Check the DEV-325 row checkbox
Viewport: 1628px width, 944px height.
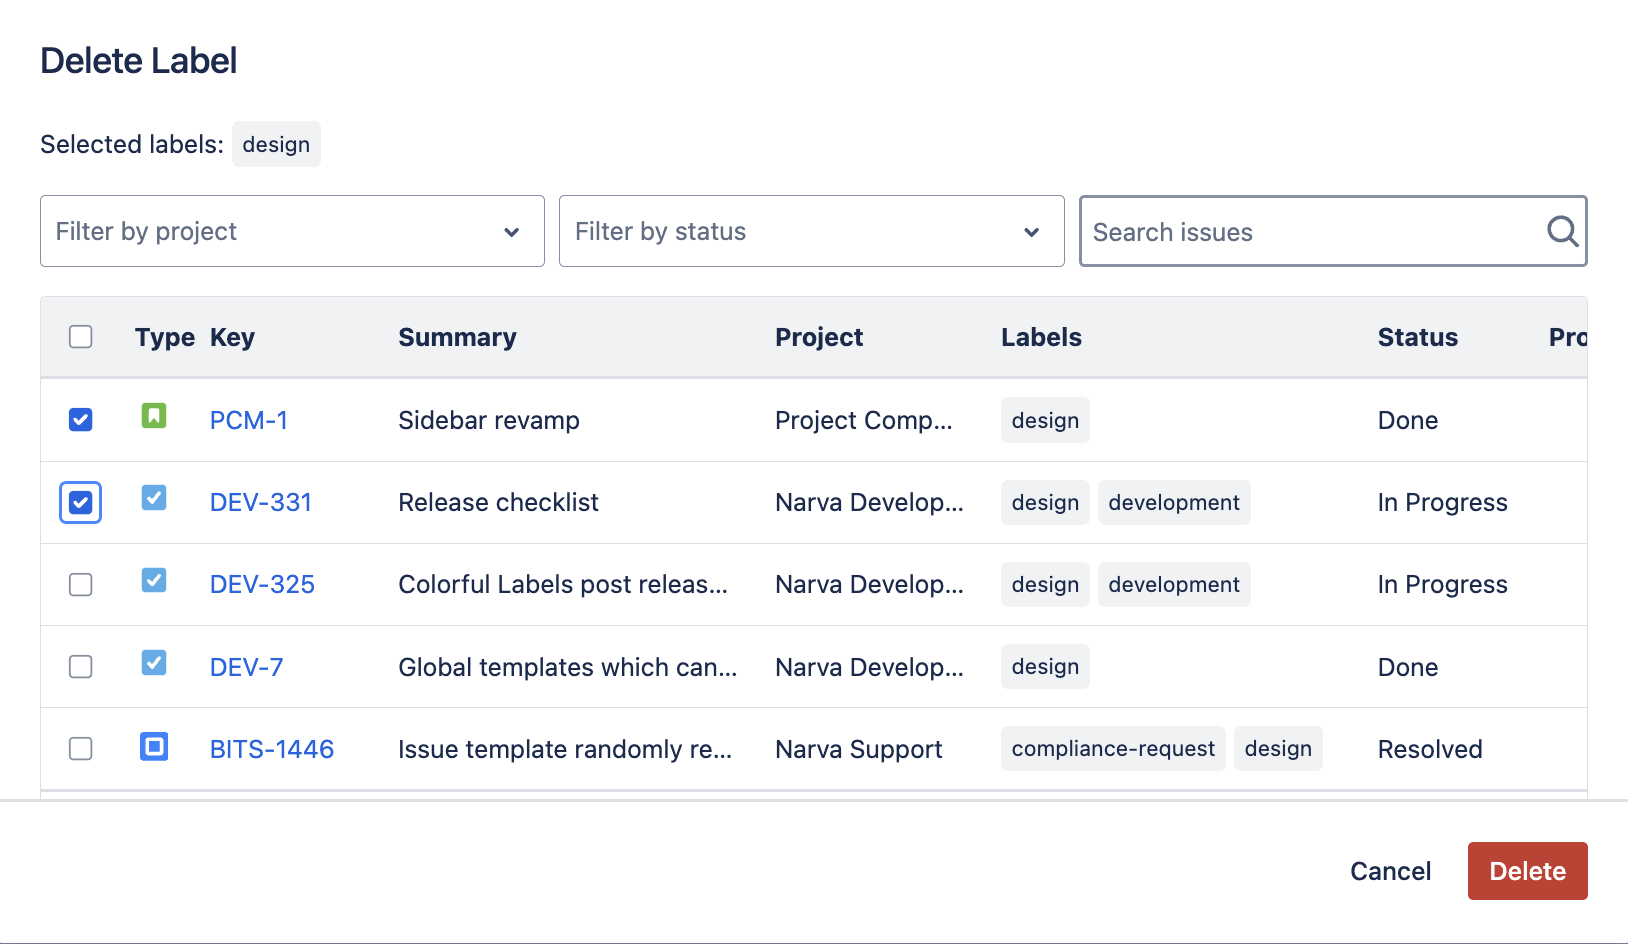pyautogui.click(x=80, y=584)
